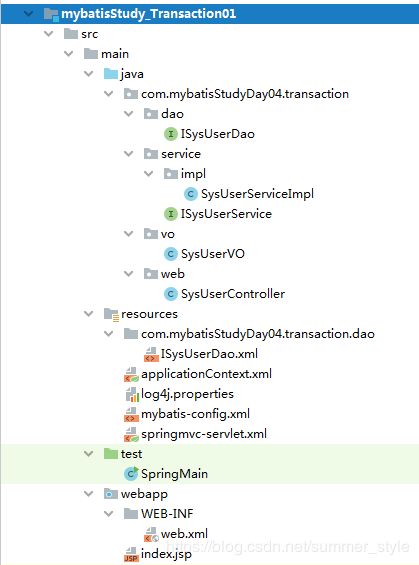This screenshot has height=565, width=419.
Task: Select the applicationContext.xml file name
Action: (206, 374)
